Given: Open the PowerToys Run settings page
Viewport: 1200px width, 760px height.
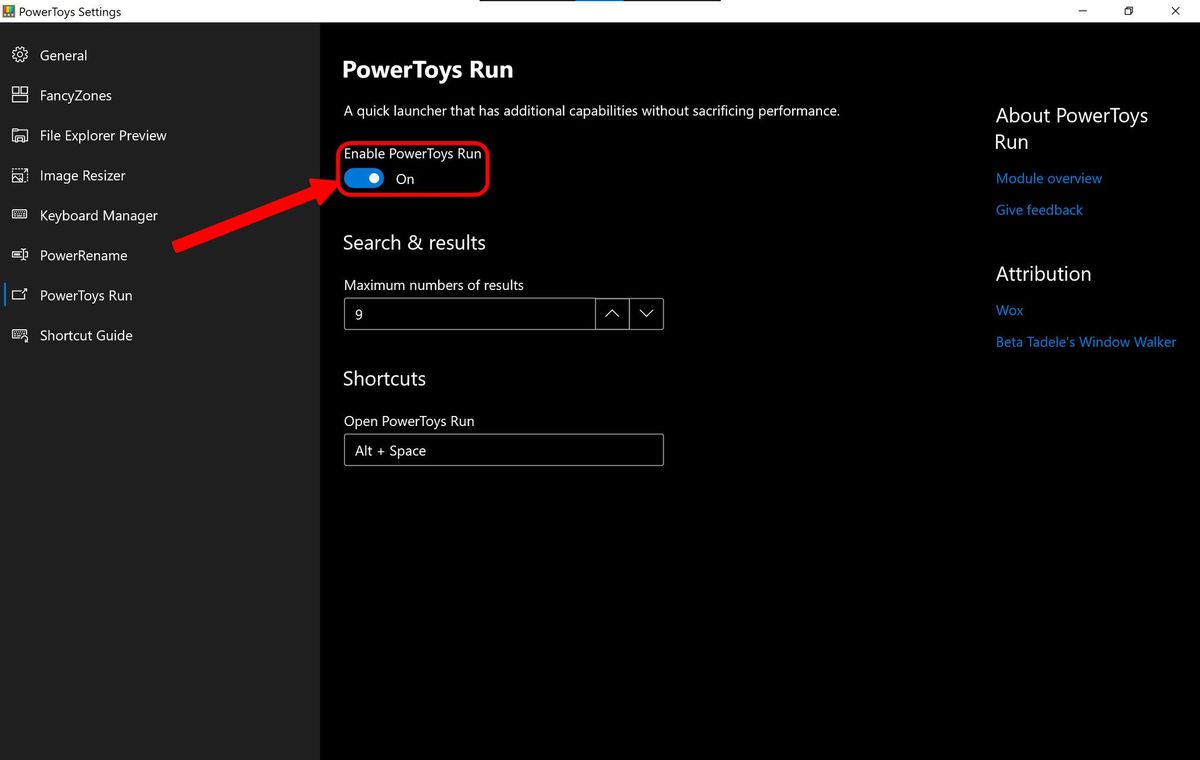Looking at the screenshot, I should (x=86, y=295).
